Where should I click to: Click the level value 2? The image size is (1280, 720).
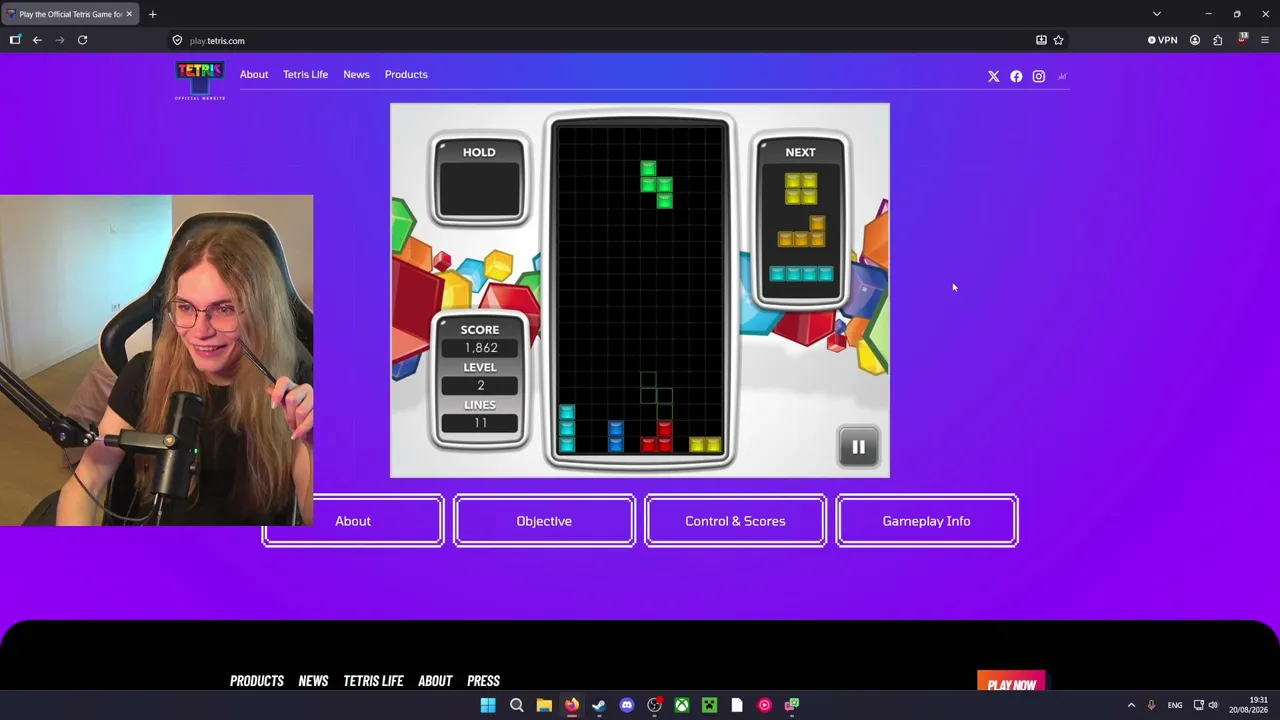pyautogui.click(x=480, y=386)
